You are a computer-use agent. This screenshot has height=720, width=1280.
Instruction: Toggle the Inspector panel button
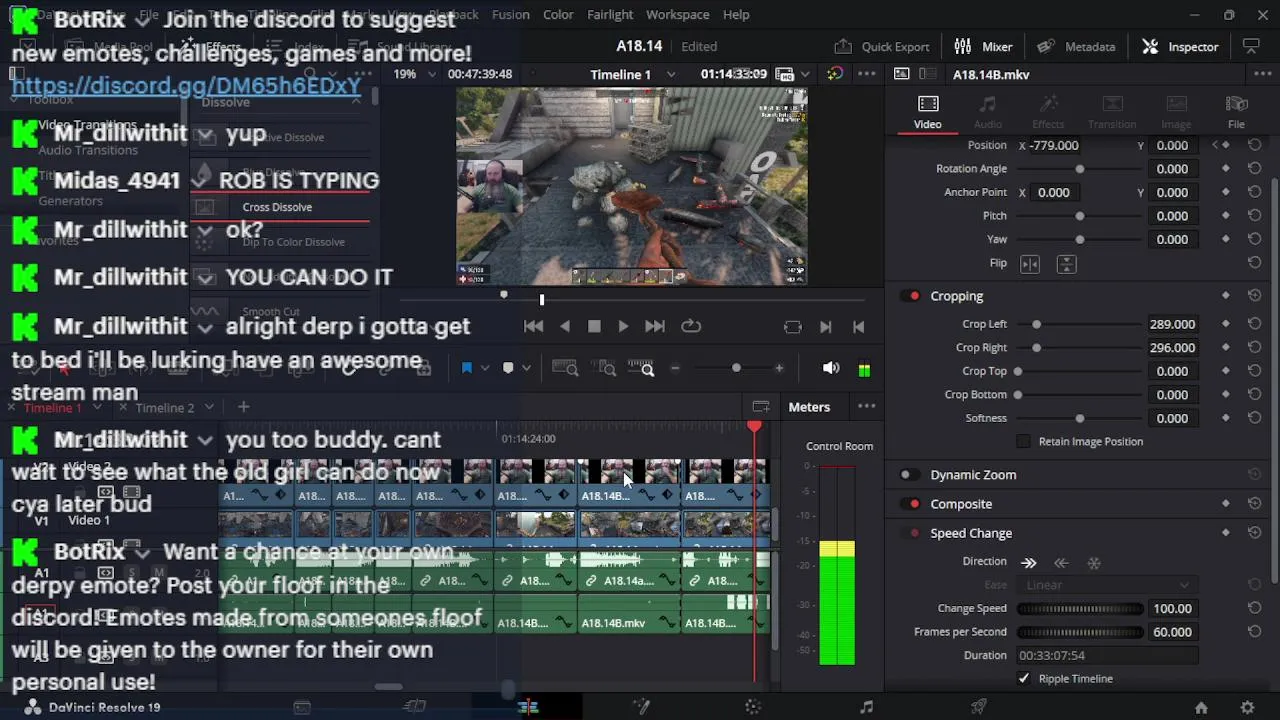[1180, 47]
